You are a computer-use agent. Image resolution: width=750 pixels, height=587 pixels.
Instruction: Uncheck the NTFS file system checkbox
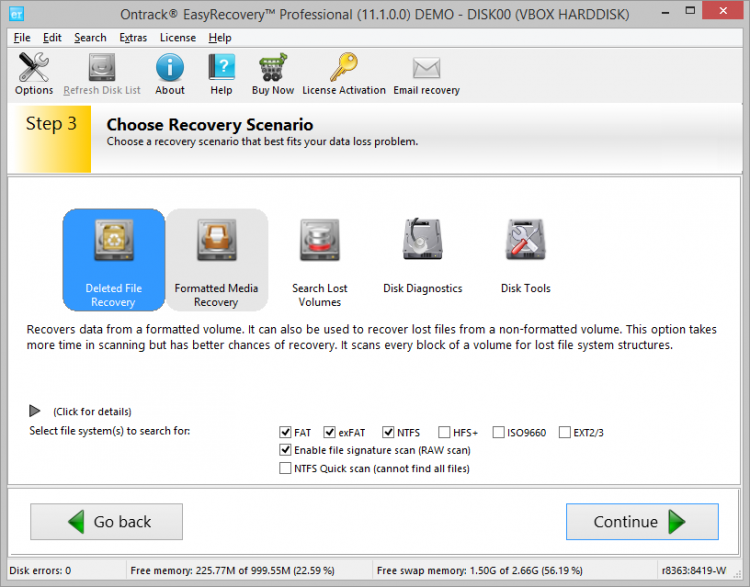[388, 432]
